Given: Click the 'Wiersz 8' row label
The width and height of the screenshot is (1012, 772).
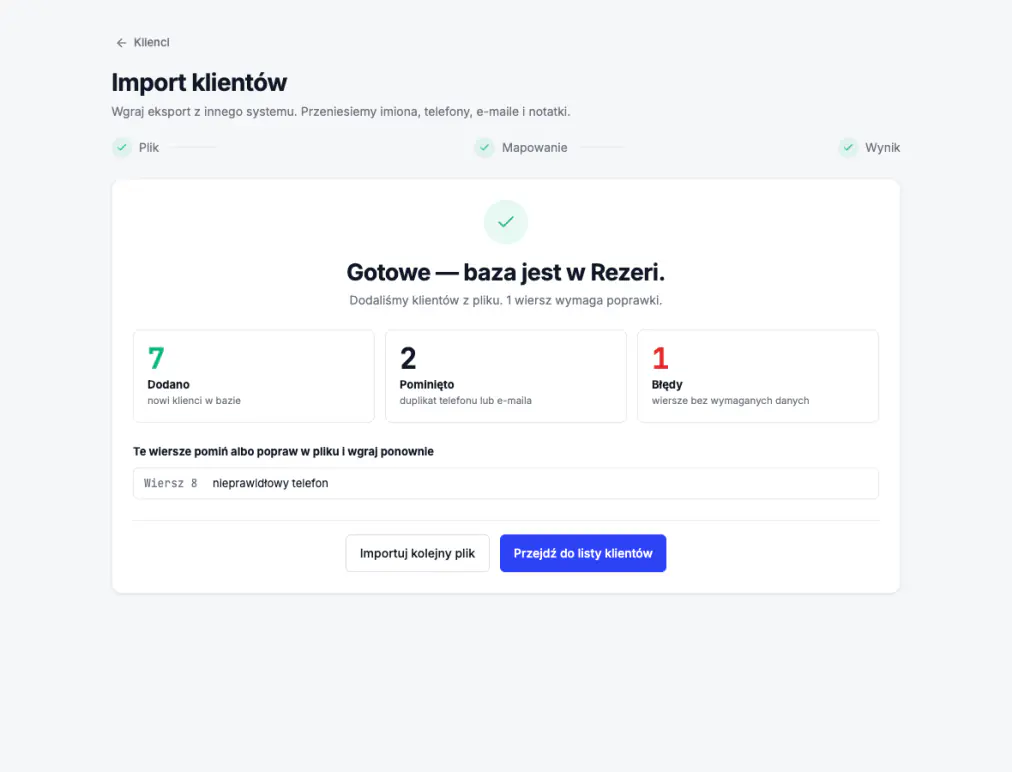Looking at the screenshot, I should click(170, 483).
